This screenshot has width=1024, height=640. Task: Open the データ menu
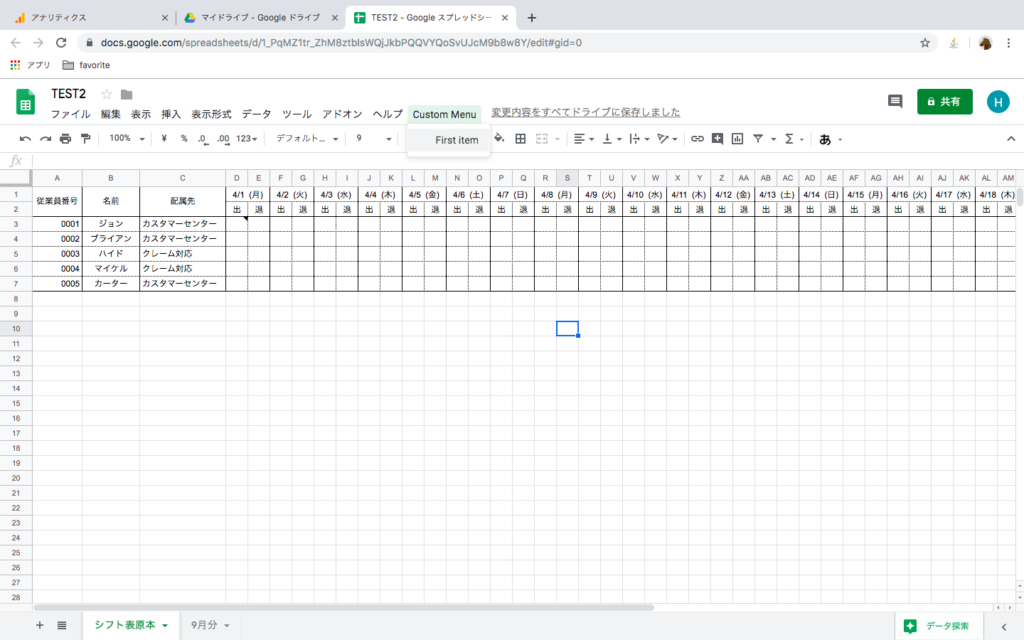pyautogui.click(x=256, y=114)
